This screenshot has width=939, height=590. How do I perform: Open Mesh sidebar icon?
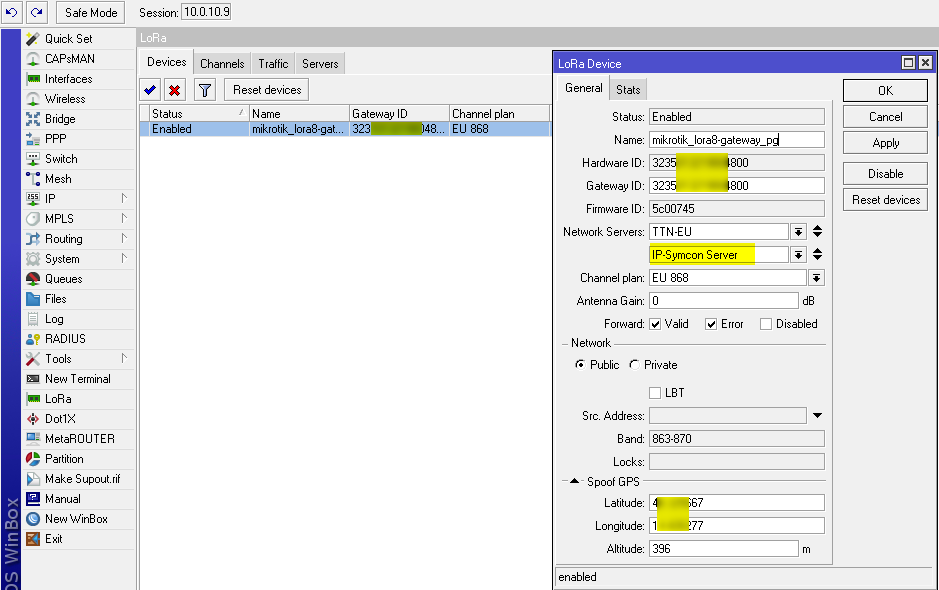[x=33, y=178]
